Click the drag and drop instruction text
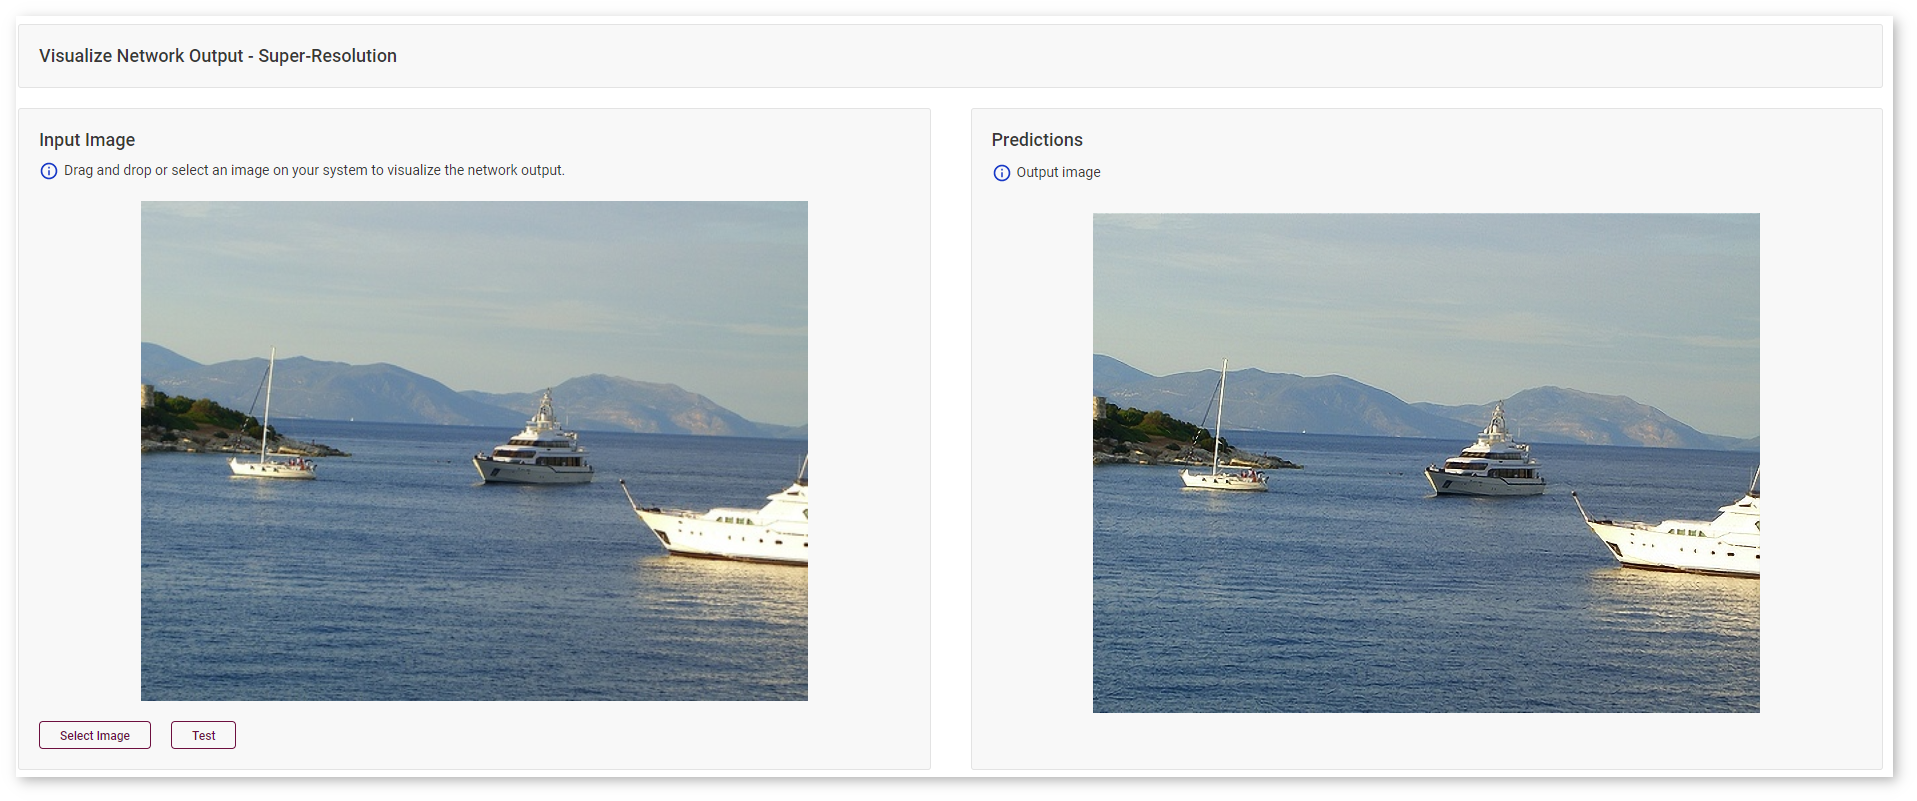The image size is (1917, 801). 314,170
